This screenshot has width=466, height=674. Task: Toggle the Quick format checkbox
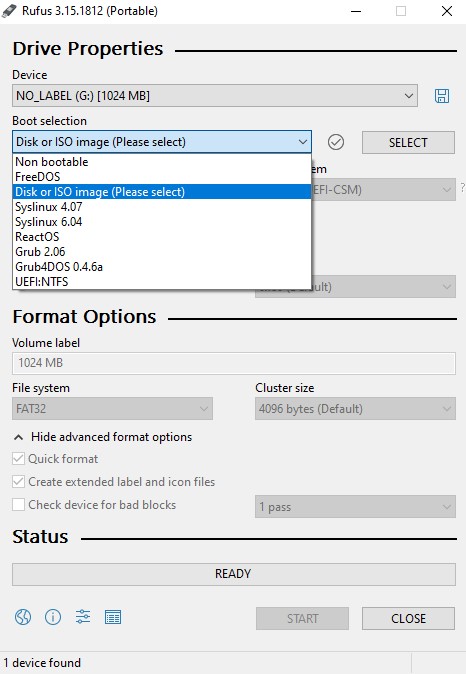pyautogui.click(x=18, y=458)
